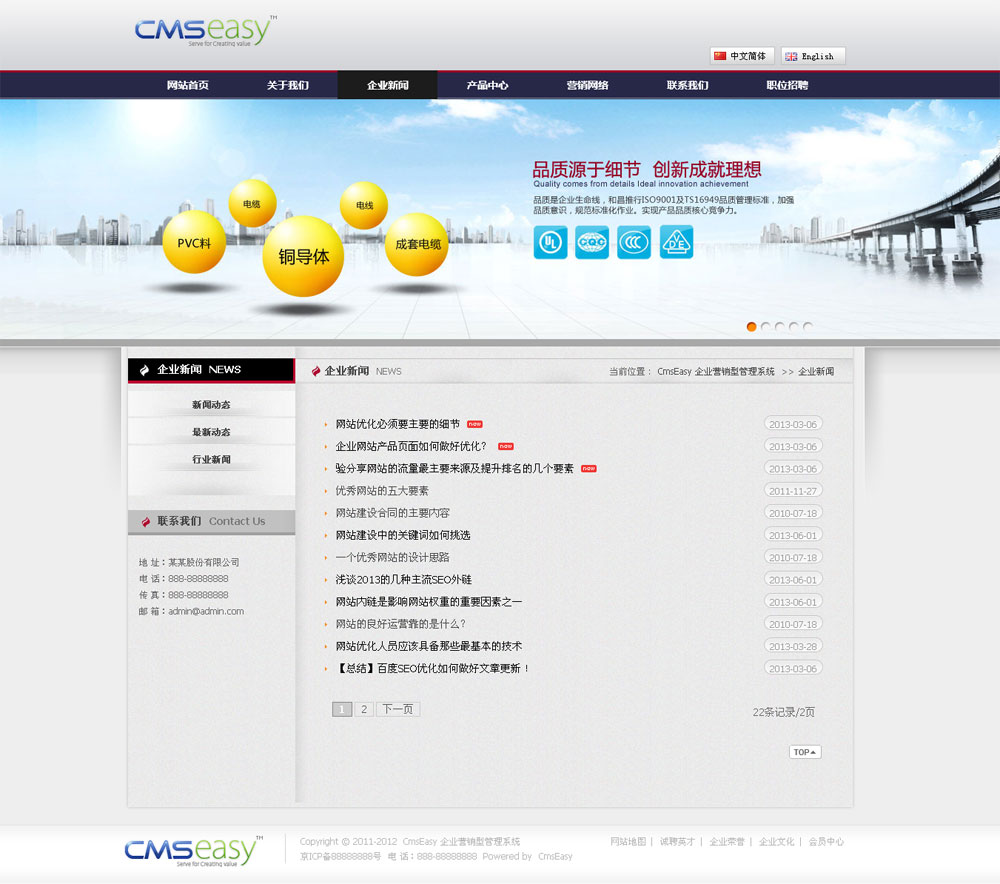Image resolution: width=1000 pixels, height=884 pixels.
Task: Switch language to 中文简体
Action: coord(741,56)
